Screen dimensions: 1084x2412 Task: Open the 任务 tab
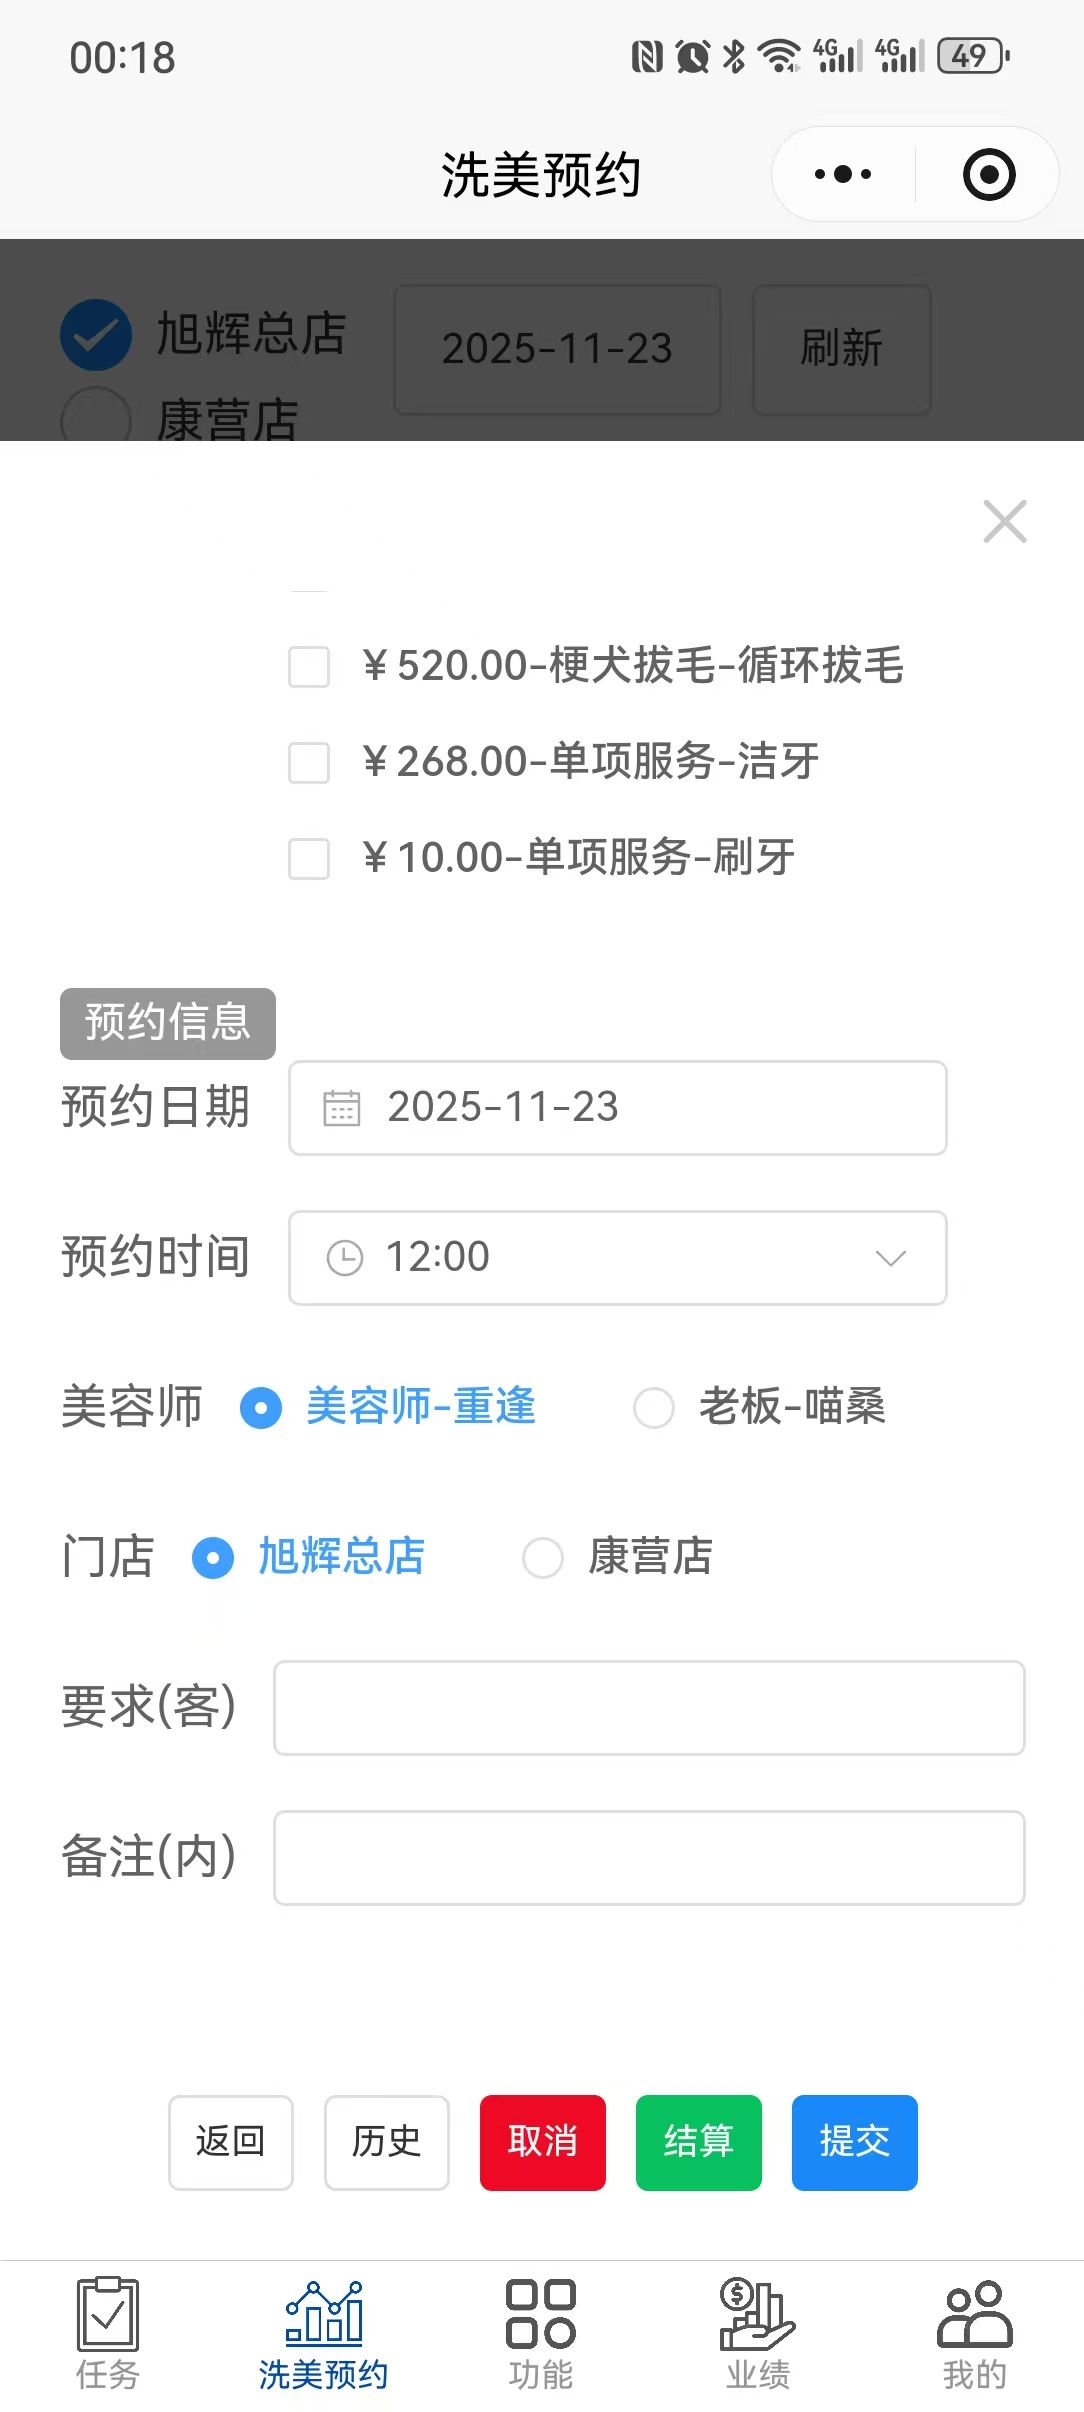[108, 2332]
